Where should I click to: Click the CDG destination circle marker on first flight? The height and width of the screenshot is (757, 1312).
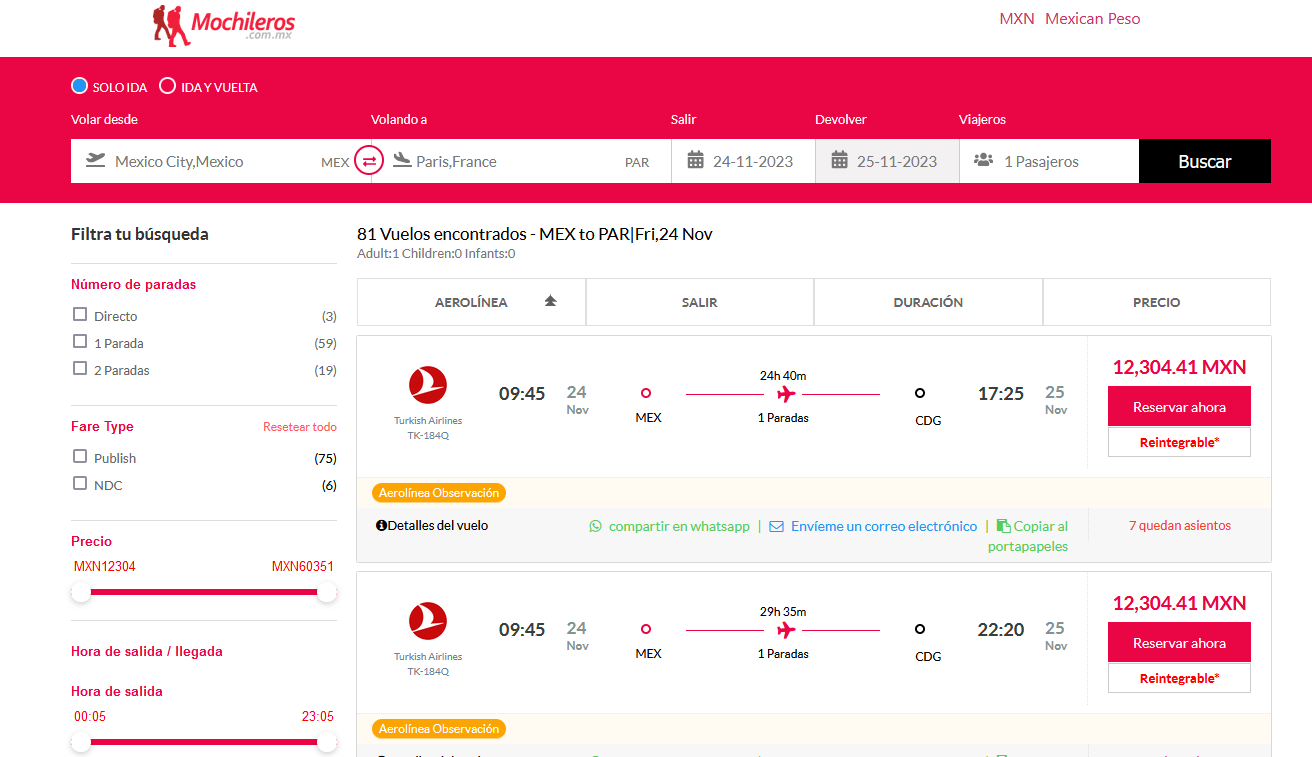[x=920, y=393]
